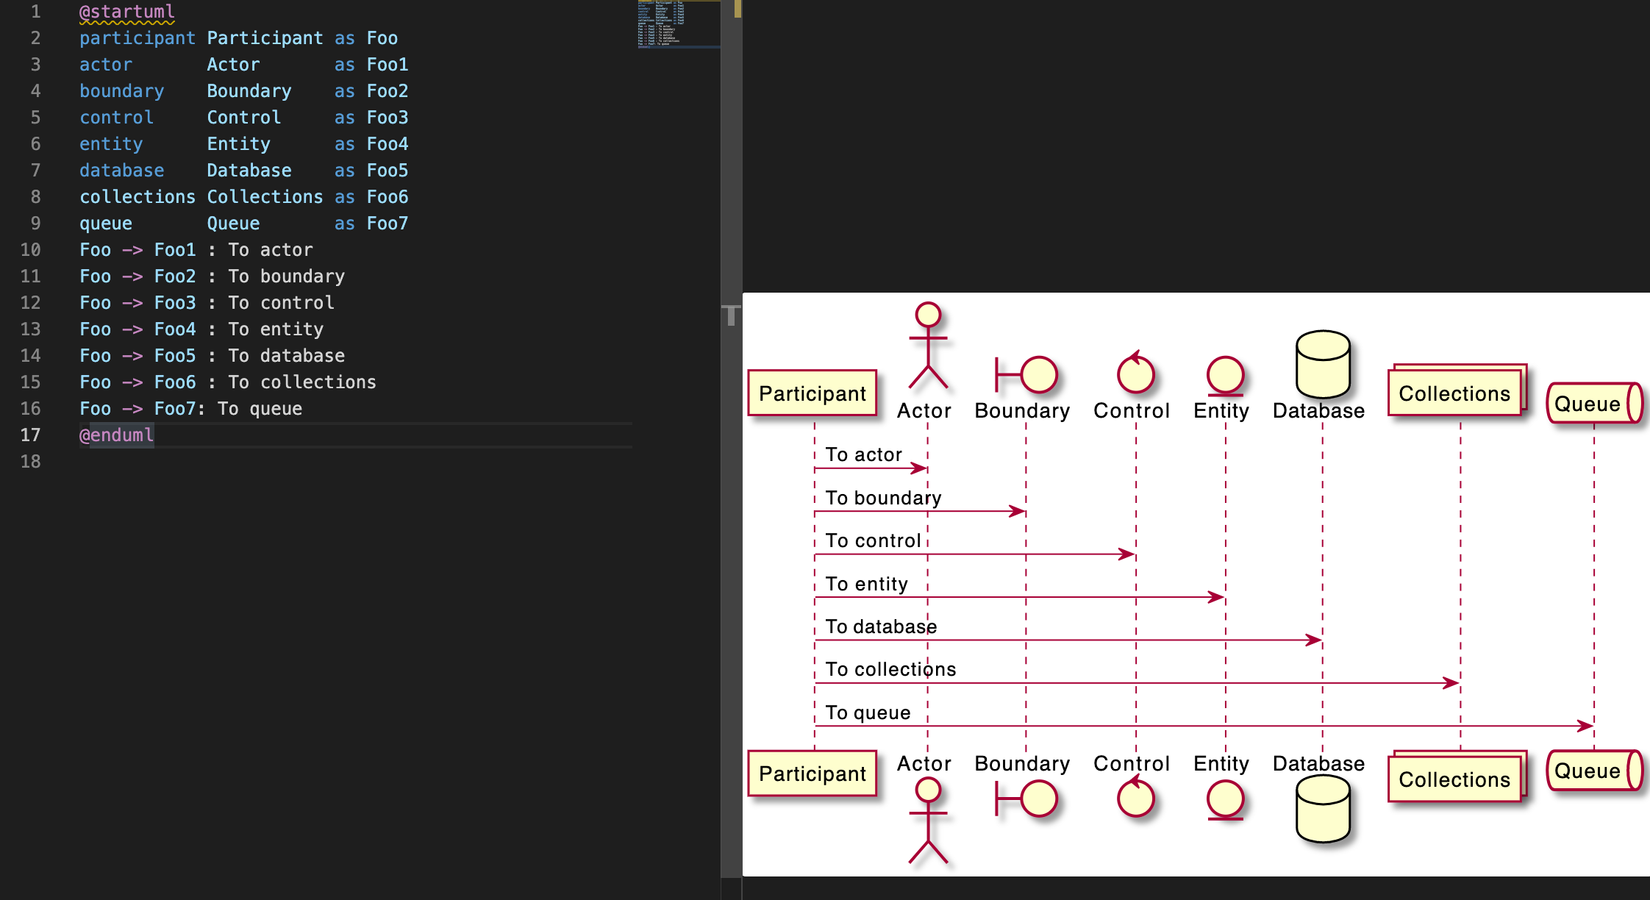
Task: Click the bottom Queue shape
Action: click(1595, 771)
